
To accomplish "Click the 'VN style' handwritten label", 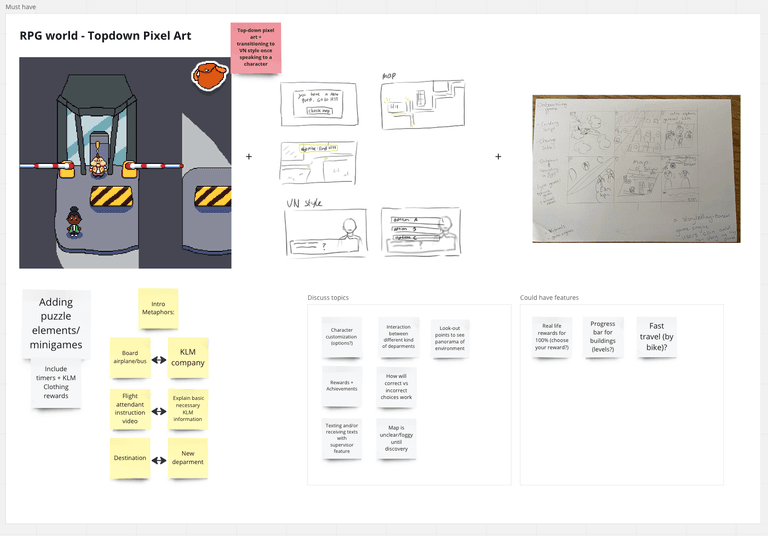I will tap(304, 202).
